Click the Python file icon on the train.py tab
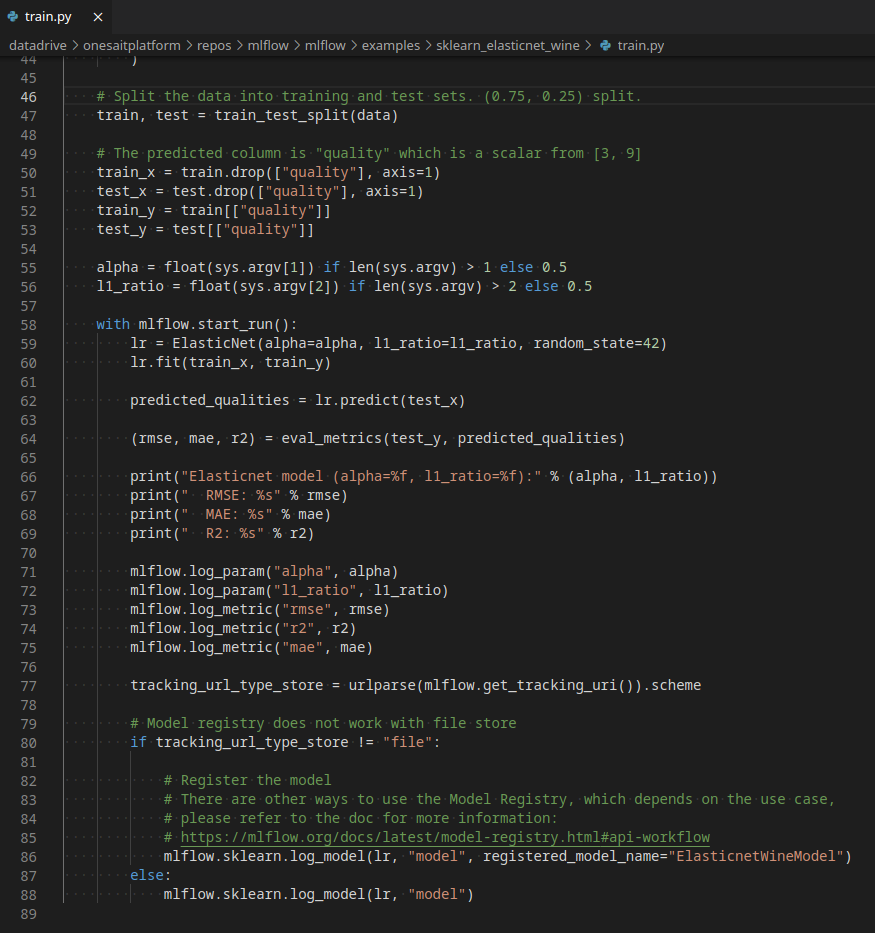This screenshot has height=933, width=875. coord(12,17)
